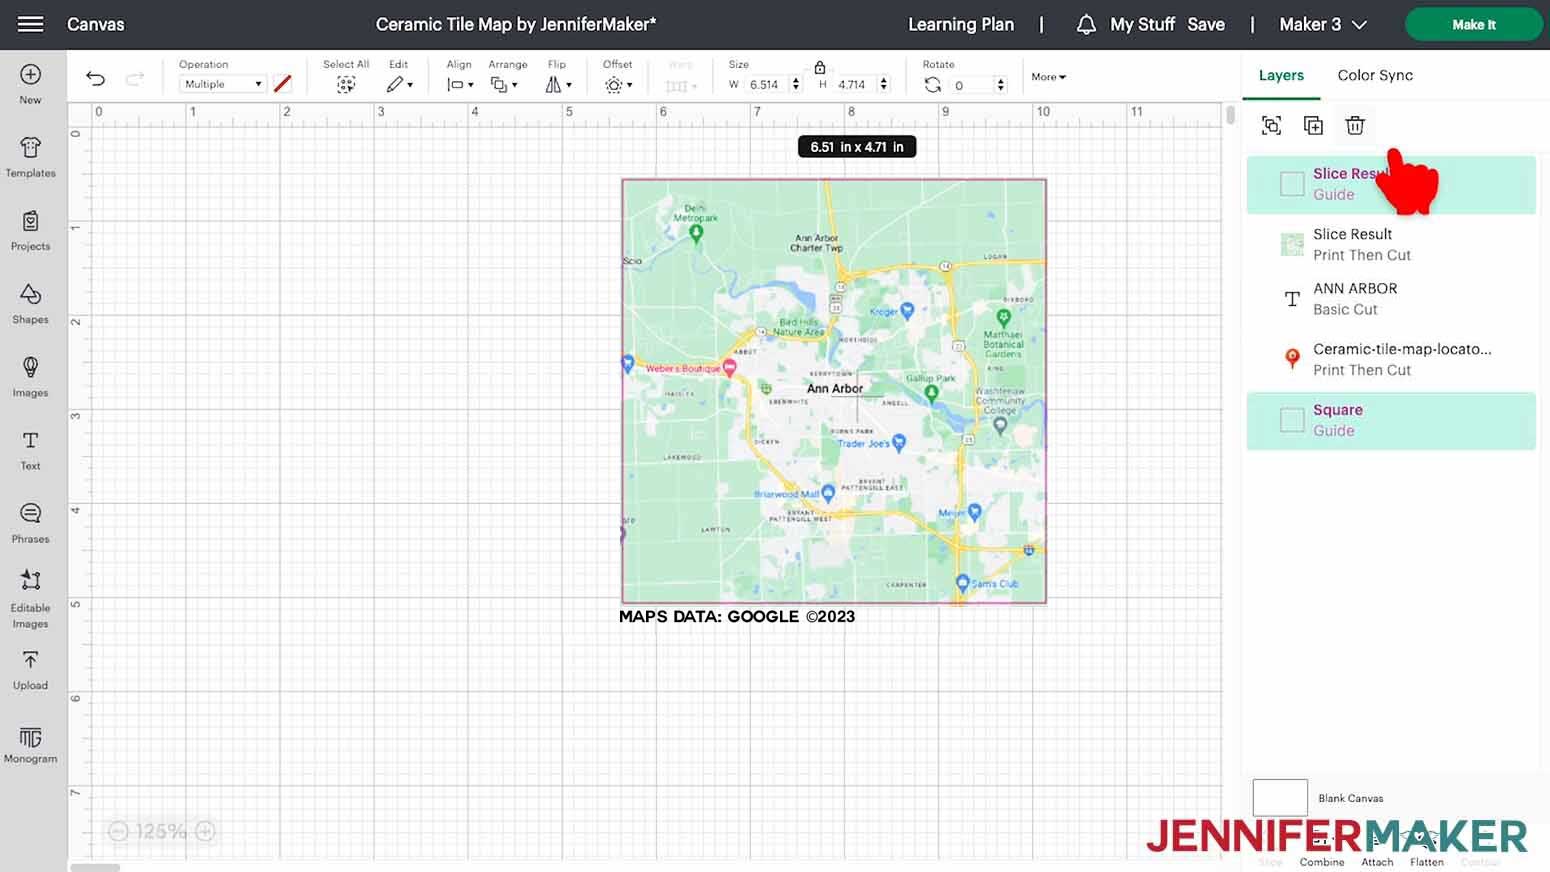
Task: Click the width W input field
Action: pos(767,85)
